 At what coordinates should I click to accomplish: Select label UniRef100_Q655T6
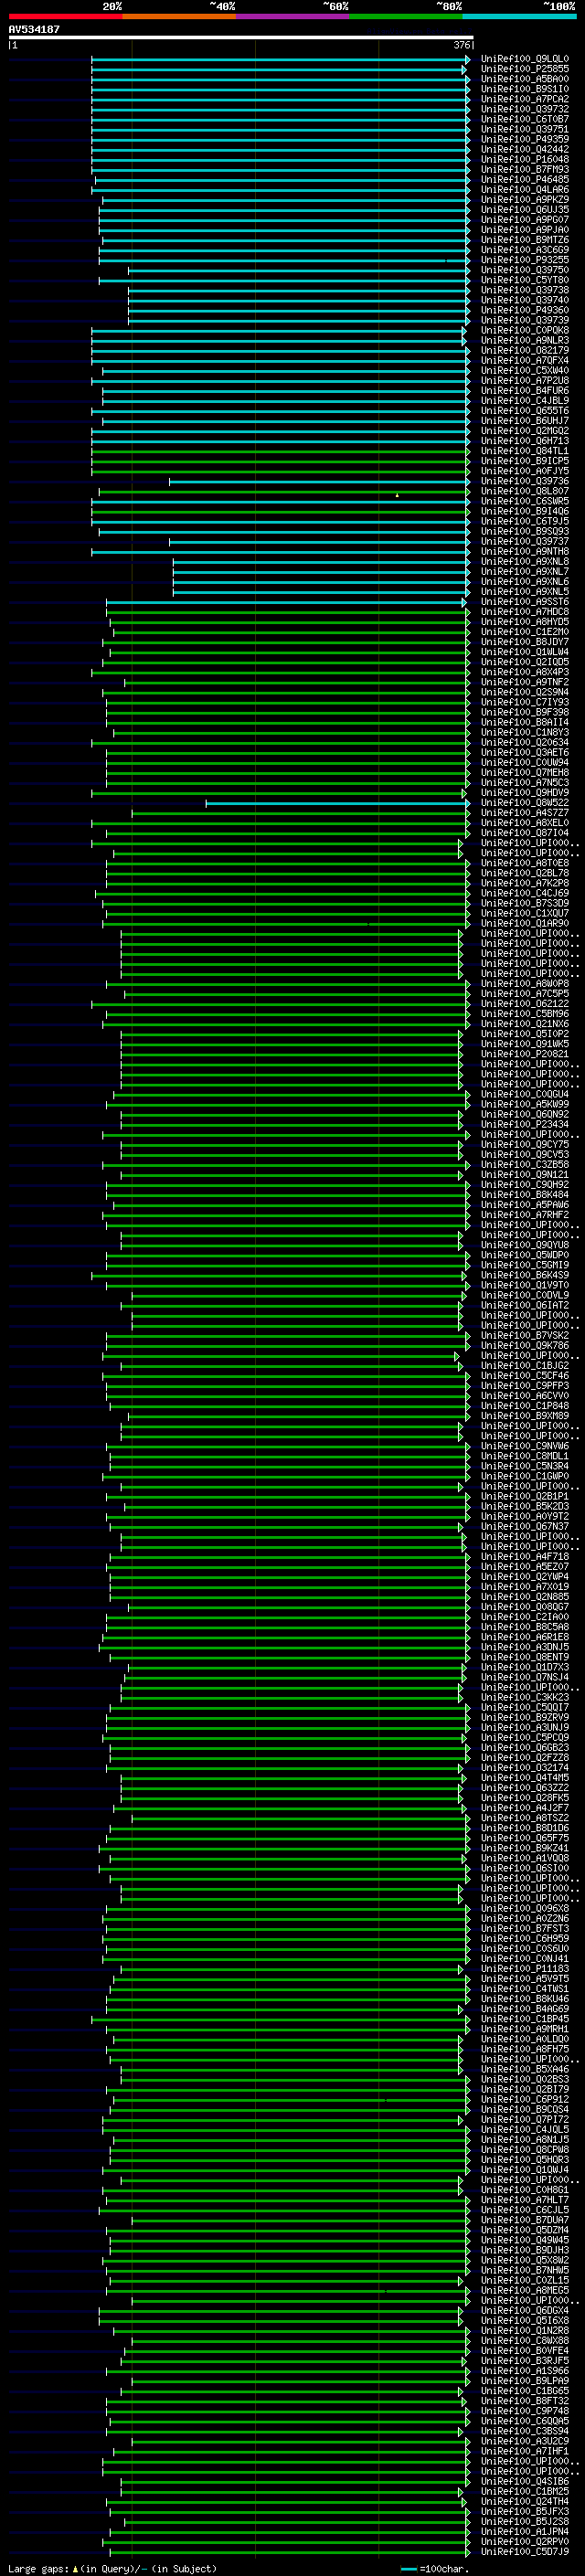pyautogui.click(x=525, y=411)
